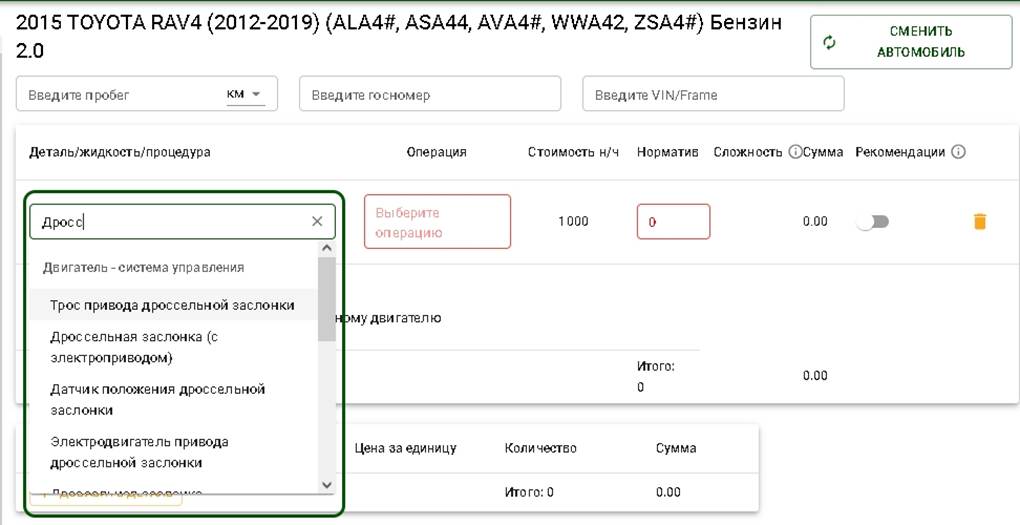Viewport: 1020px width, 525px height.
Task: Click the Сменить автомобиль button
Action: pos(911,42)
